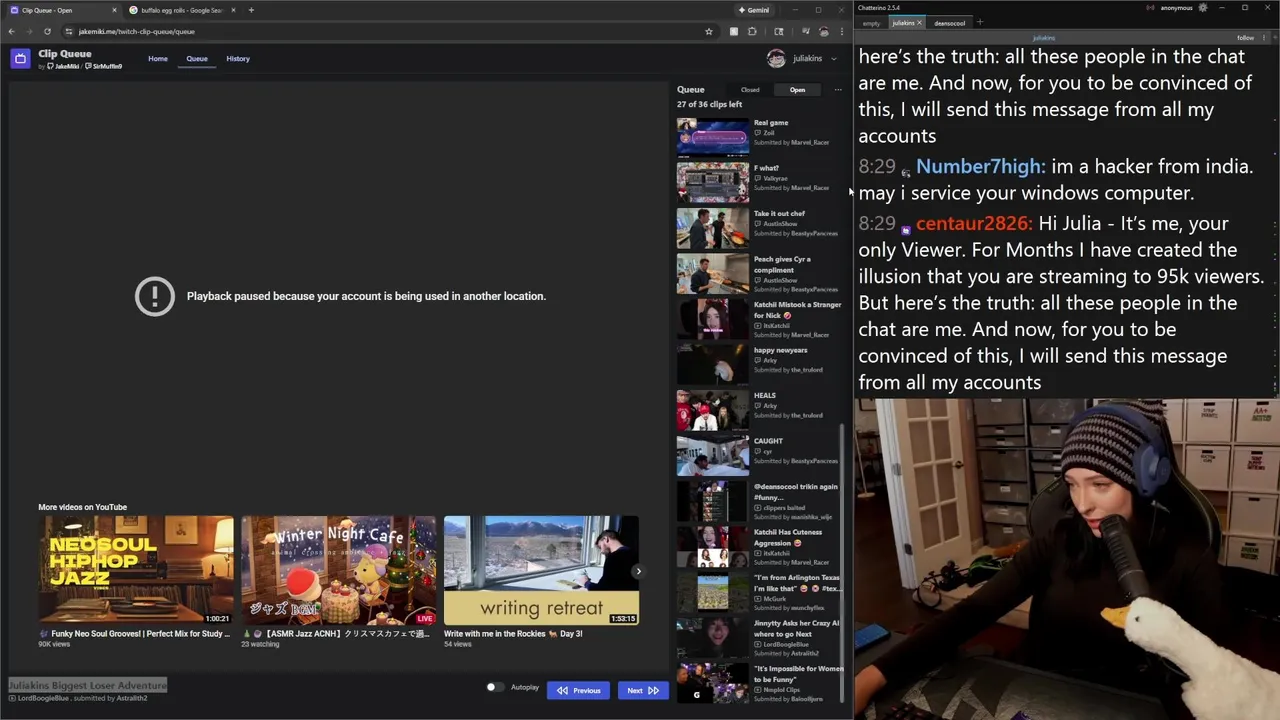Click the browser forward arrow
Image resolution: width=1280 pixels, height=720 pixels.
[29, 31]
